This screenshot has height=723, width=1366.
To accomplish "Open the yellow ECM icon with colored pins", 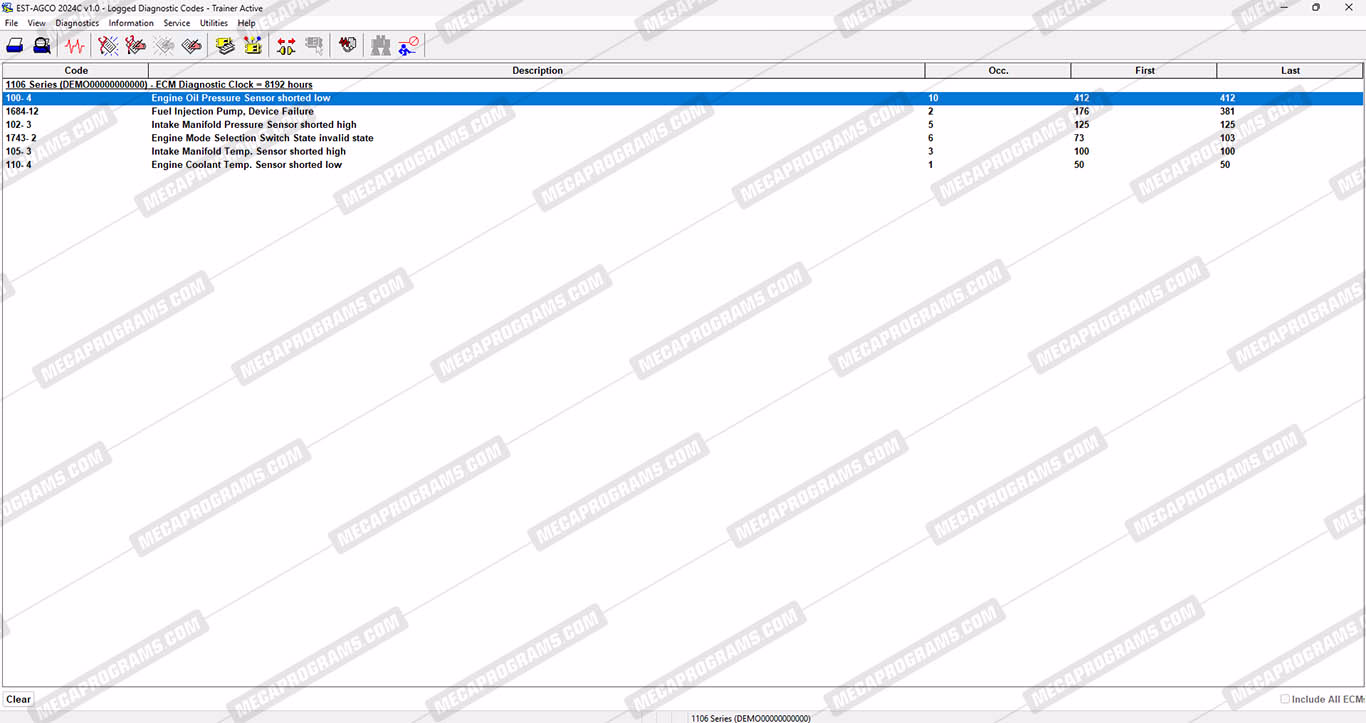I will pos(253,46).
